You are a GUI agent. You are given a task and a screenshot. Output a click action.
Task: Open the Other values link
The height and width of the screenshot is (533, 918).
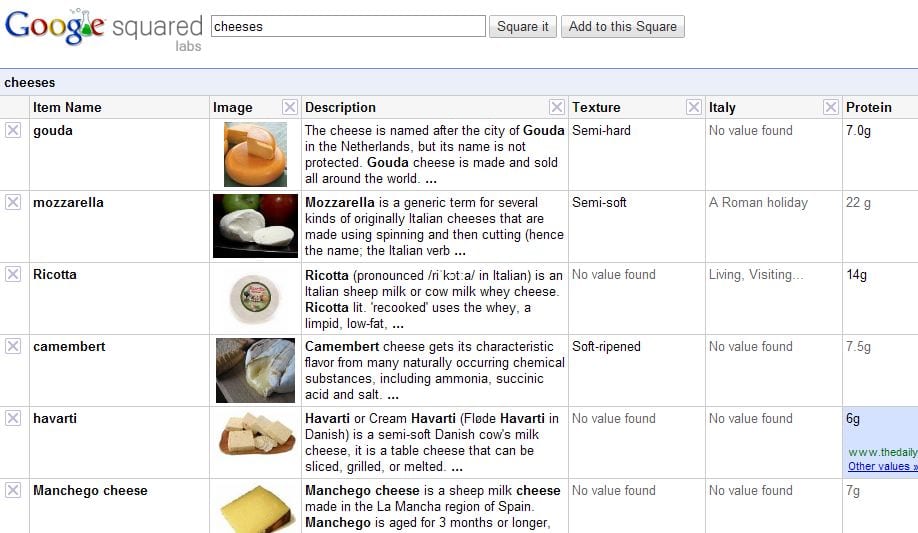coord(879,466)
